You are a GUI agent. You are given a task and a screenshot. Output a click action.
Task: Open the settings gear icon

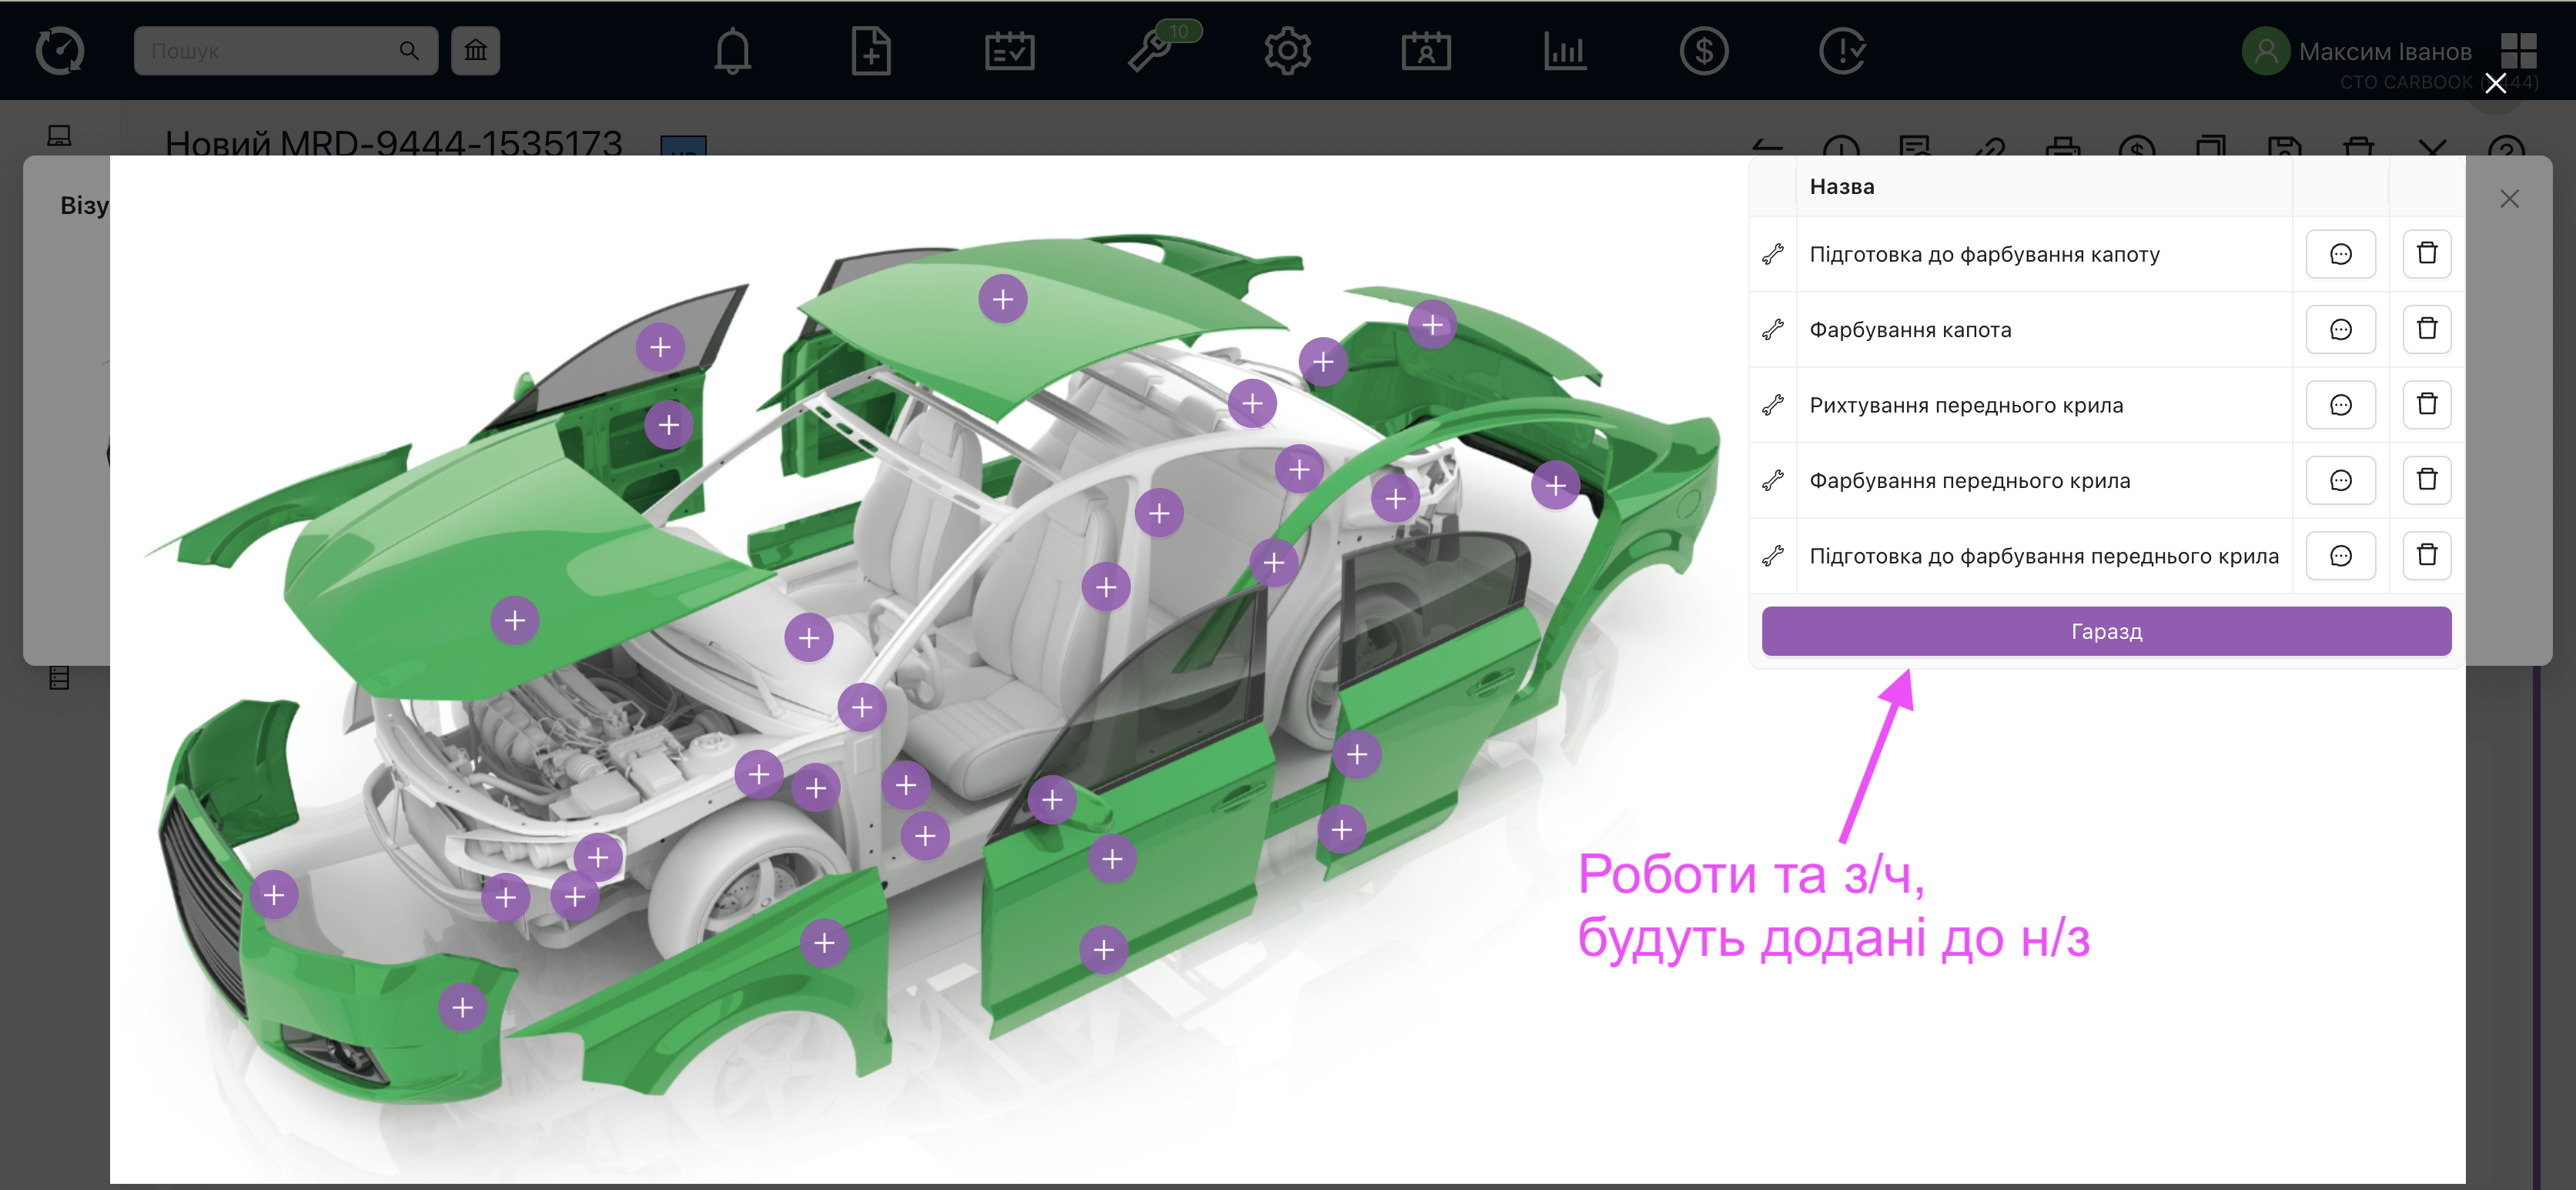point(1287,51)
